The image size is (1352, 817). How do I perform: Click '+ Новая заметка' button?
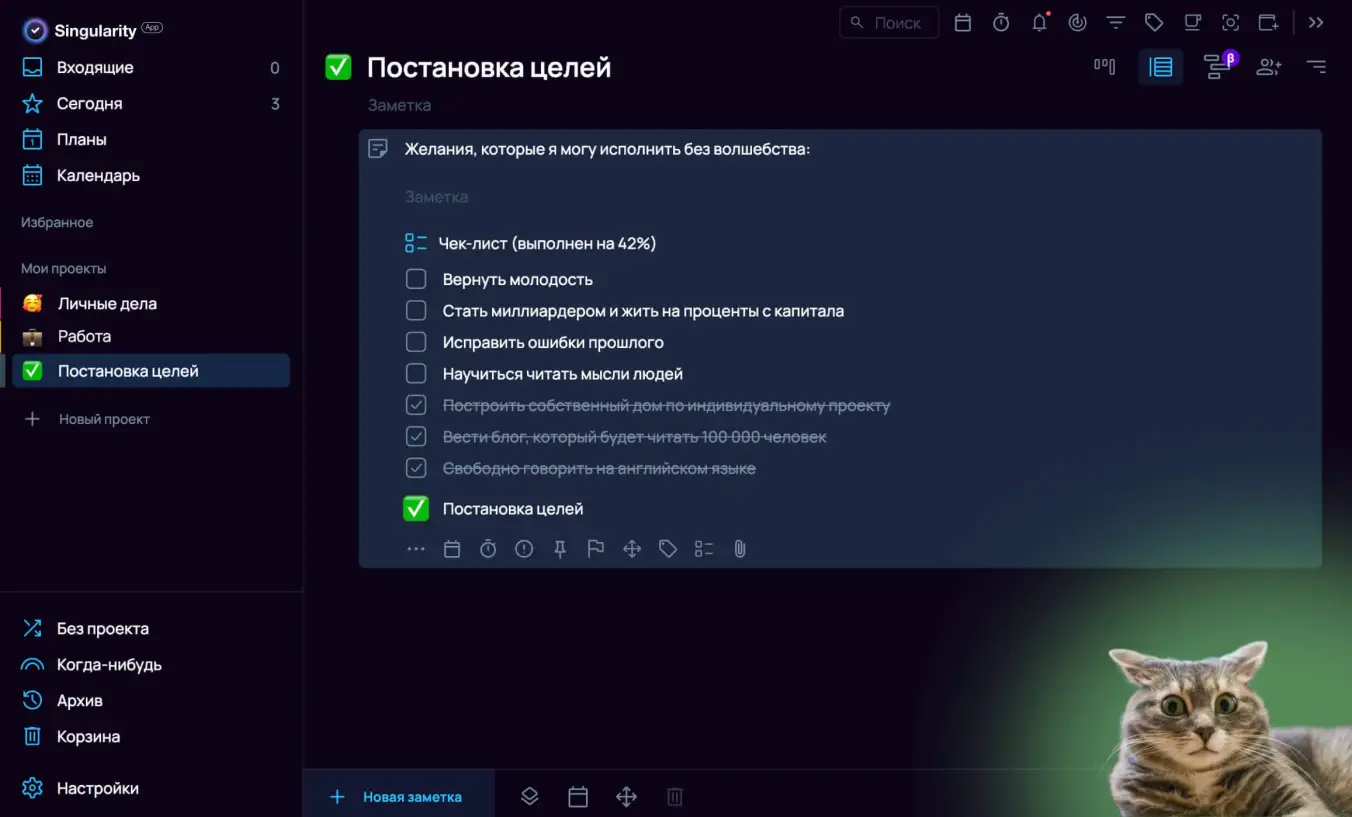[x=398, y=796]
